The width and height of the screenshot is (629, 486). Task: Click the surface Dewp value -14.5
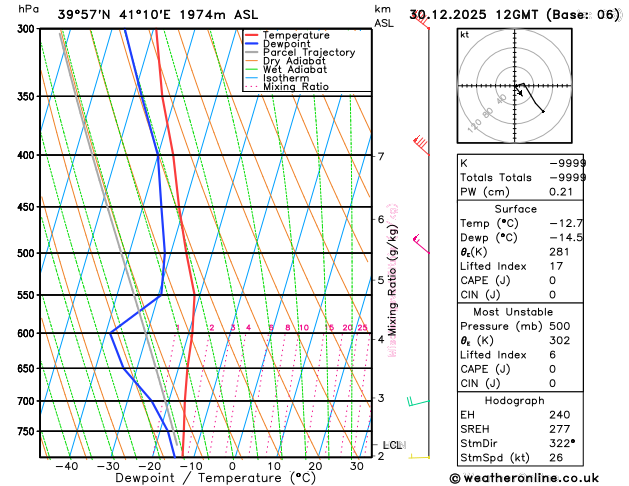tap(566, 237)
